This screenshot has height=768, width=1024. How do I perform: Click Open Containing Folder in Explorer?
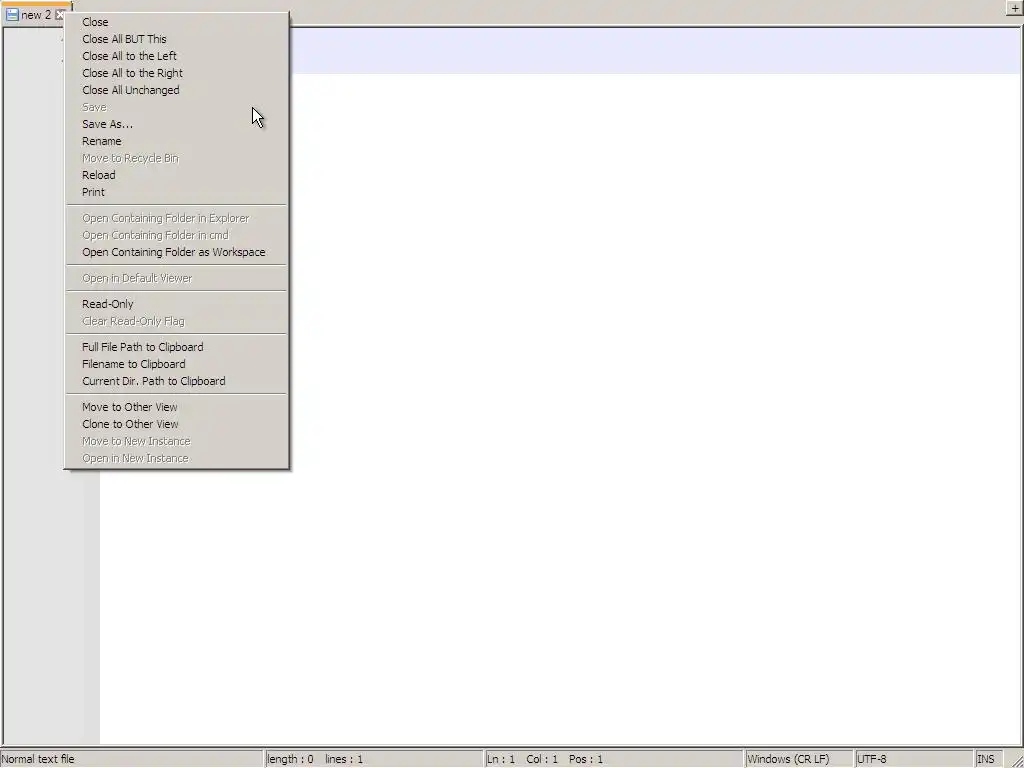click(177, 218)
